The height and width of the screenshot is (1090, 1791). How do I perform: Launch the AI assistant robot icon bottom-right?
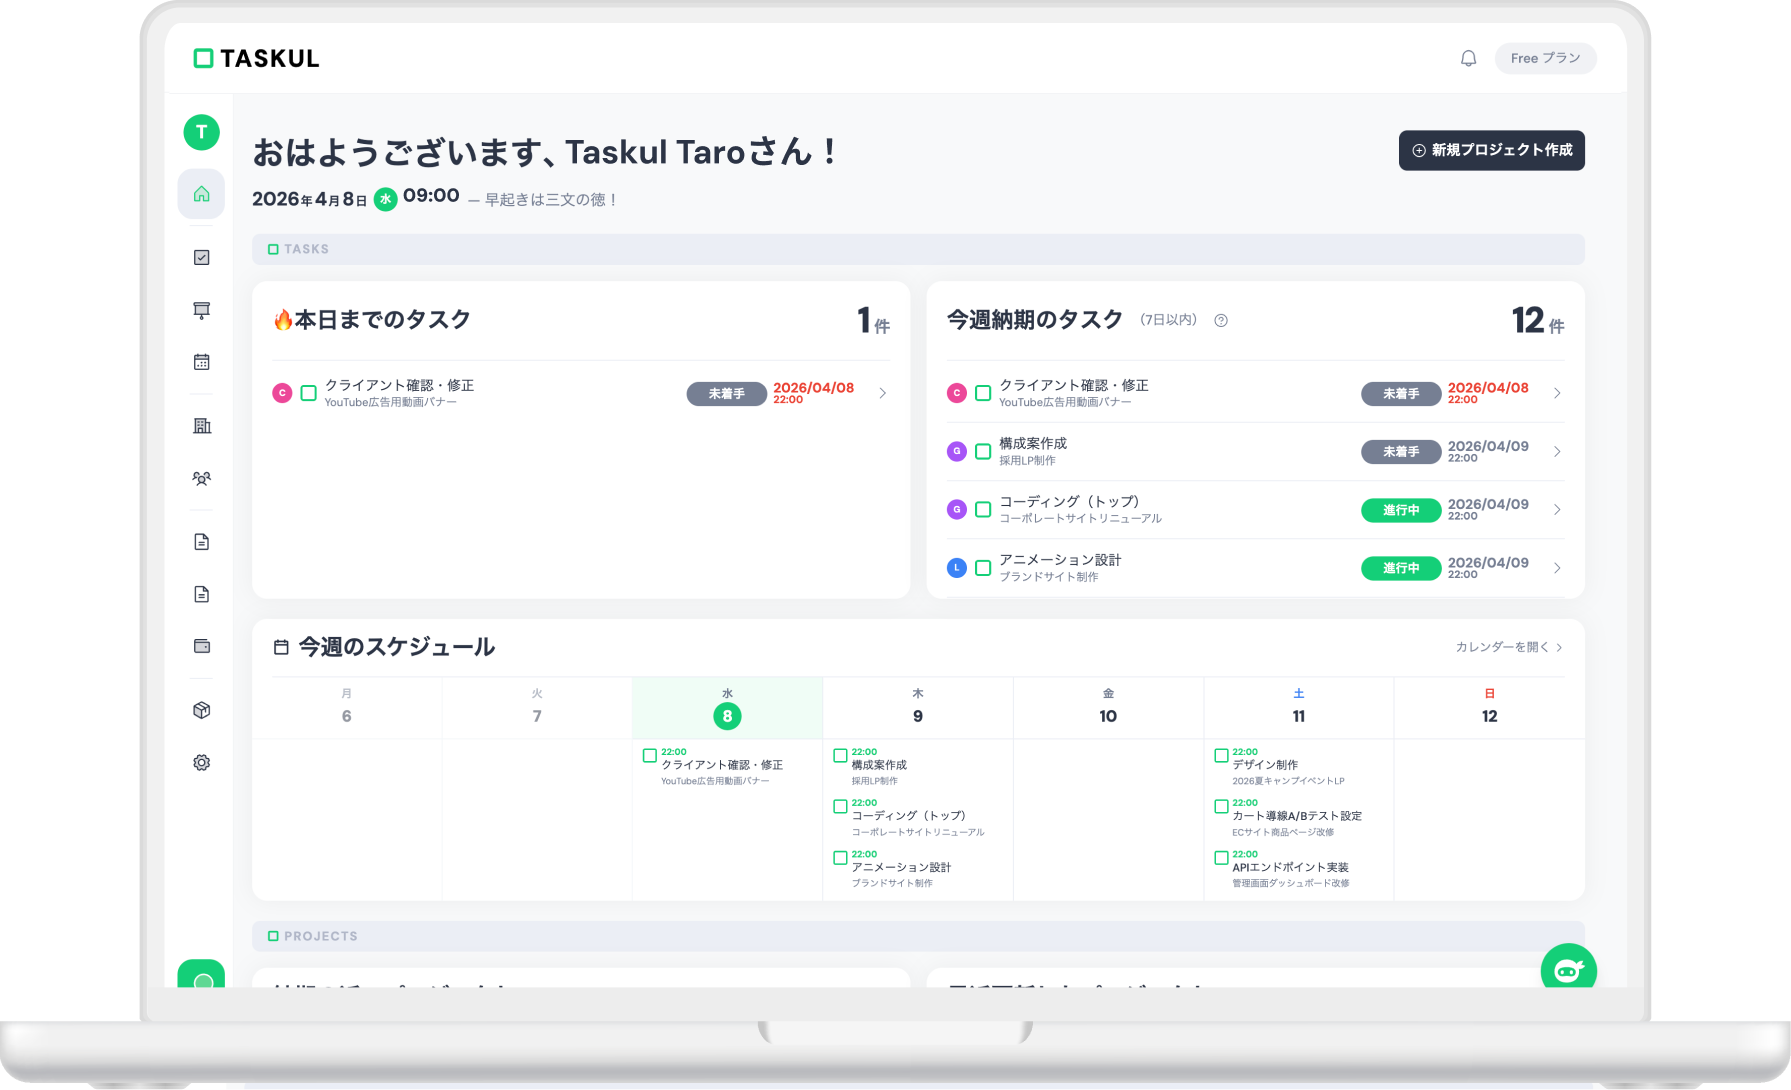tap(1570, 969)
